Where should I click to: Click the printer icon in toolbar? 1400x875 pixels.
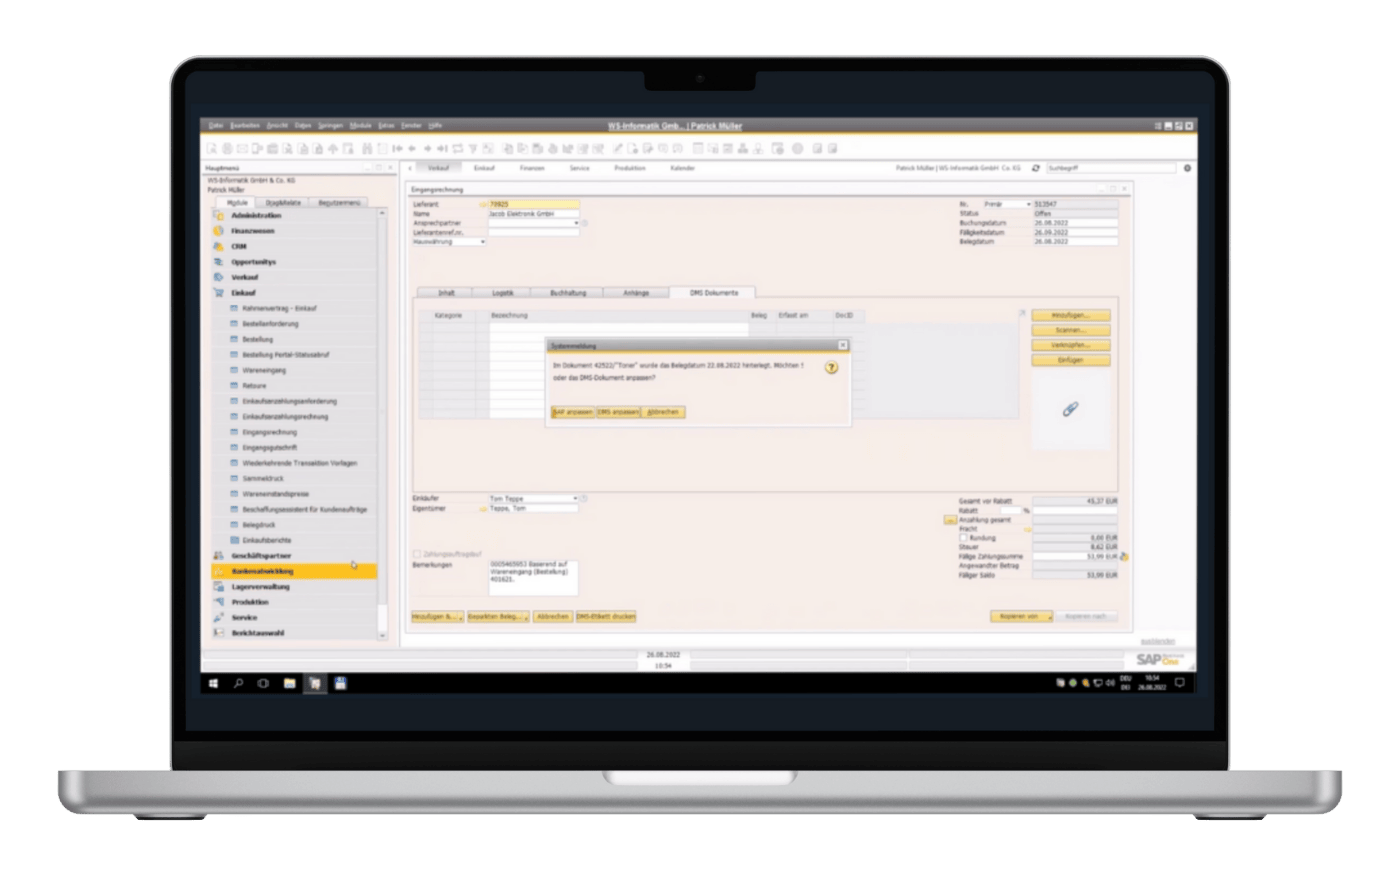(x=227, y=148)
